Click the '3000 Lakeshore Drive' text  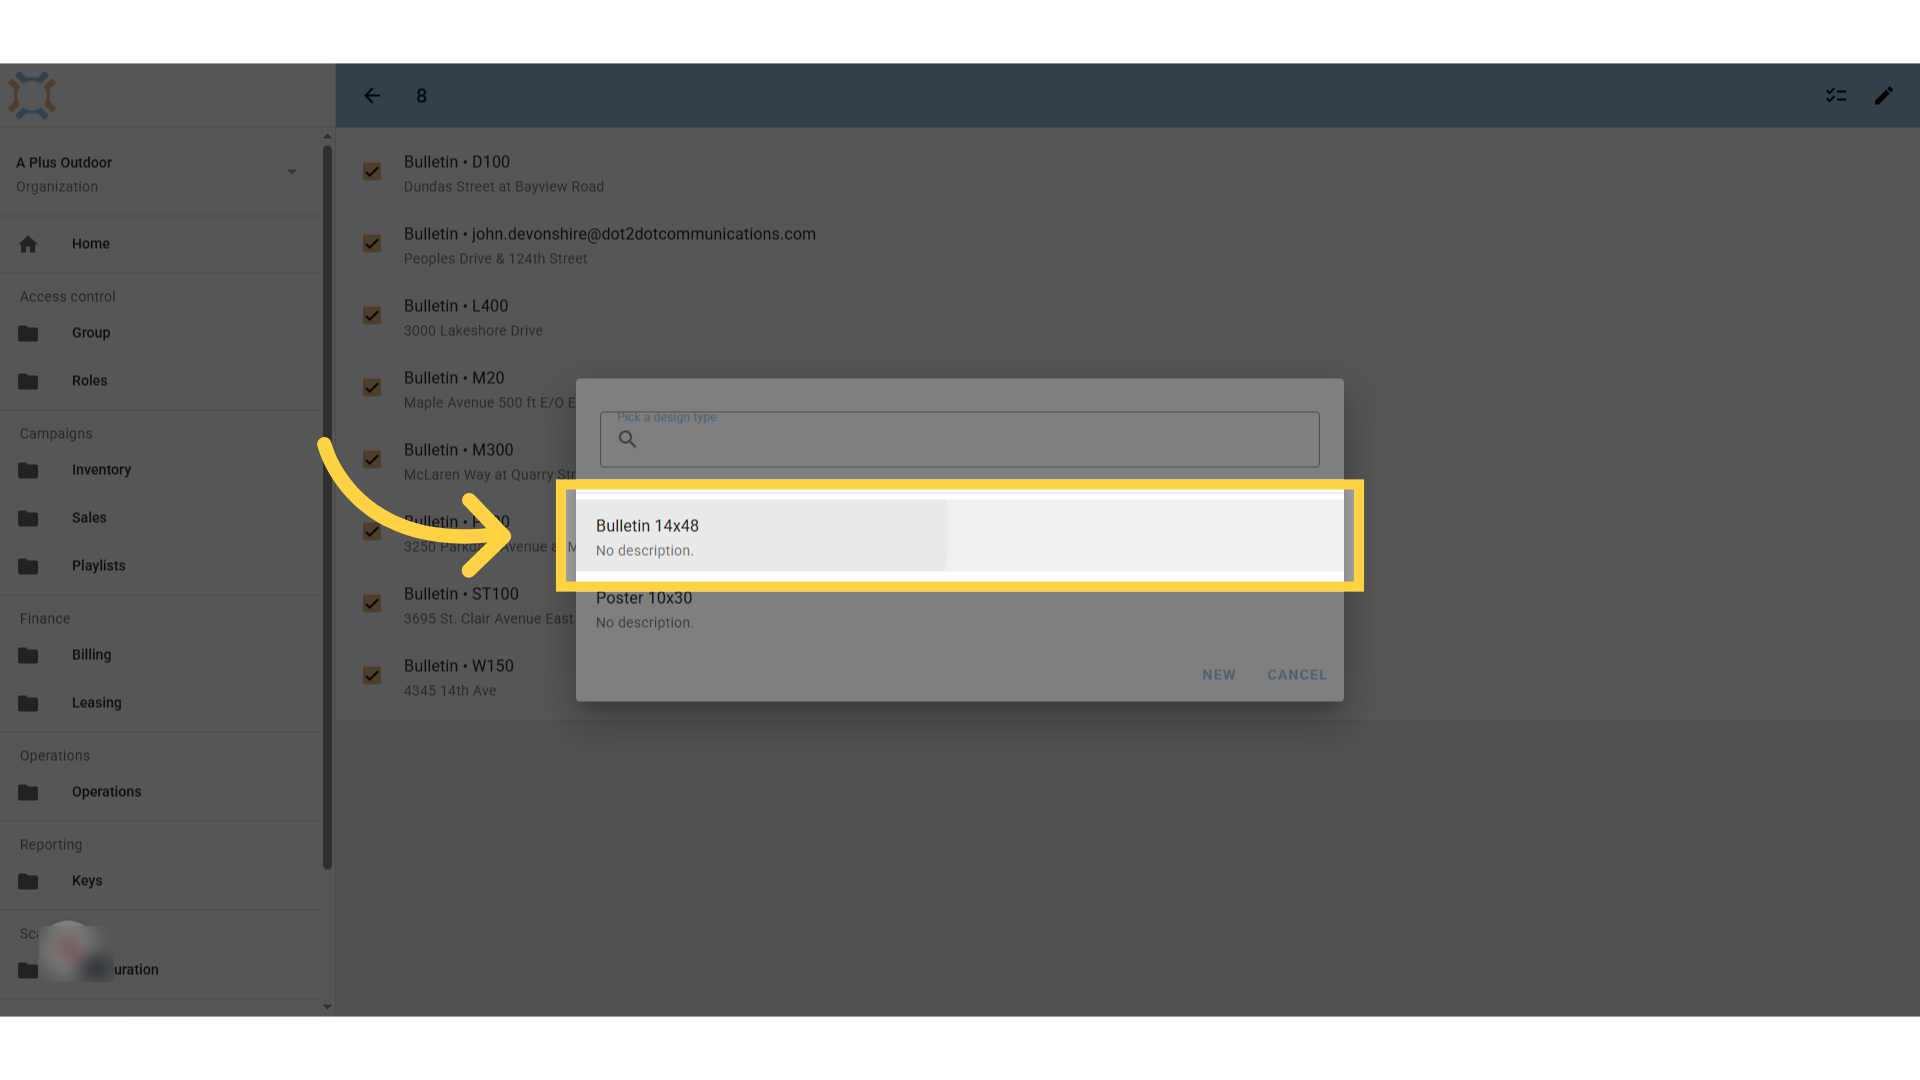(x=473, y=331)
